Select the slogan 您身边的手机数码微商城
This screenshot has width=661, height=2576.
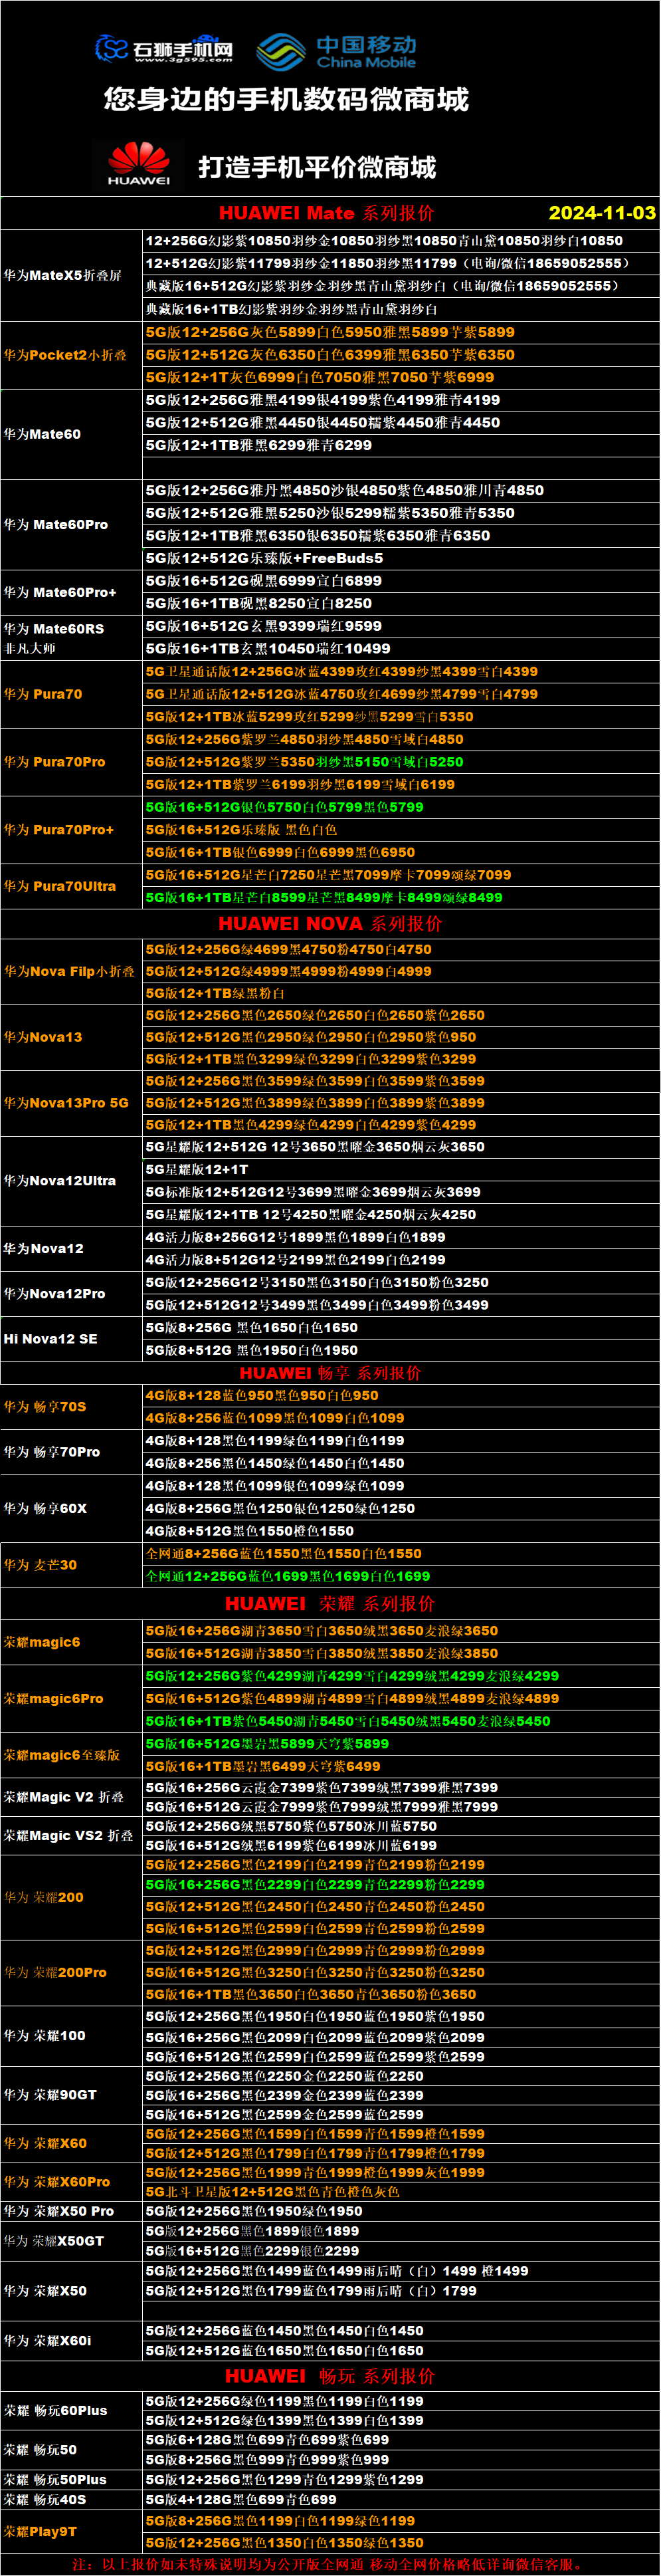[286, 99]
